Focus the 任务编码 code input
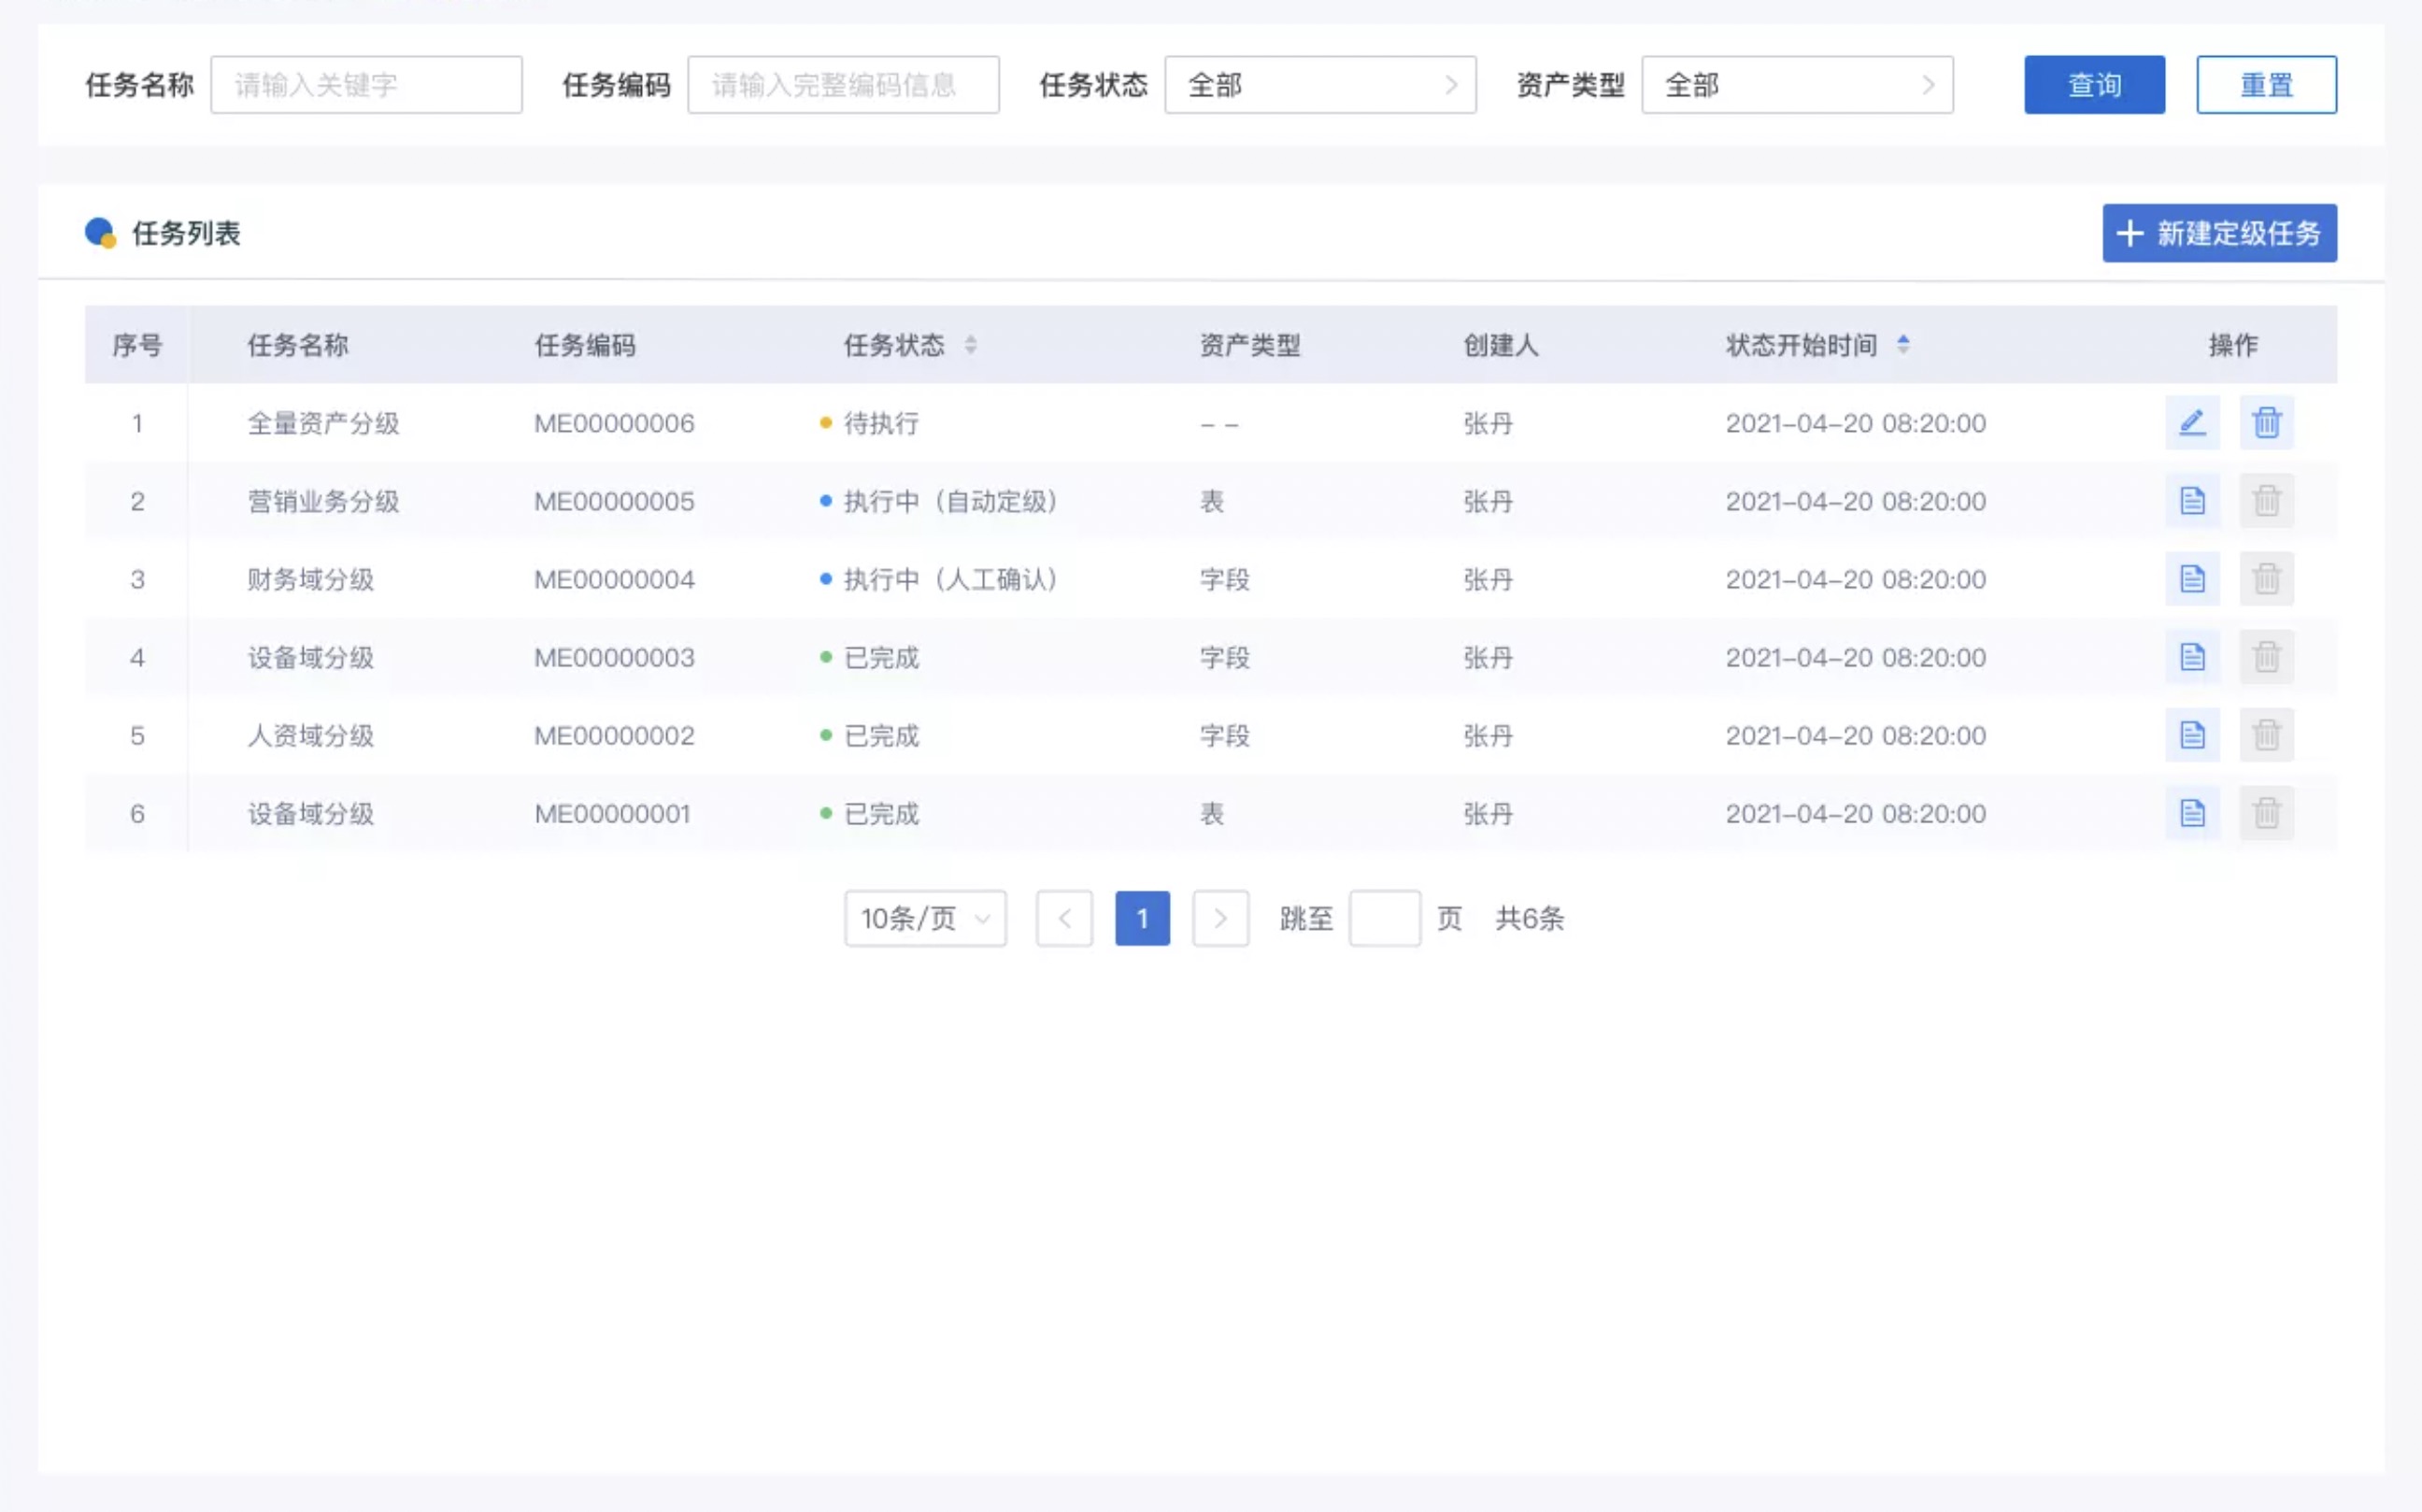 [843, 85]
